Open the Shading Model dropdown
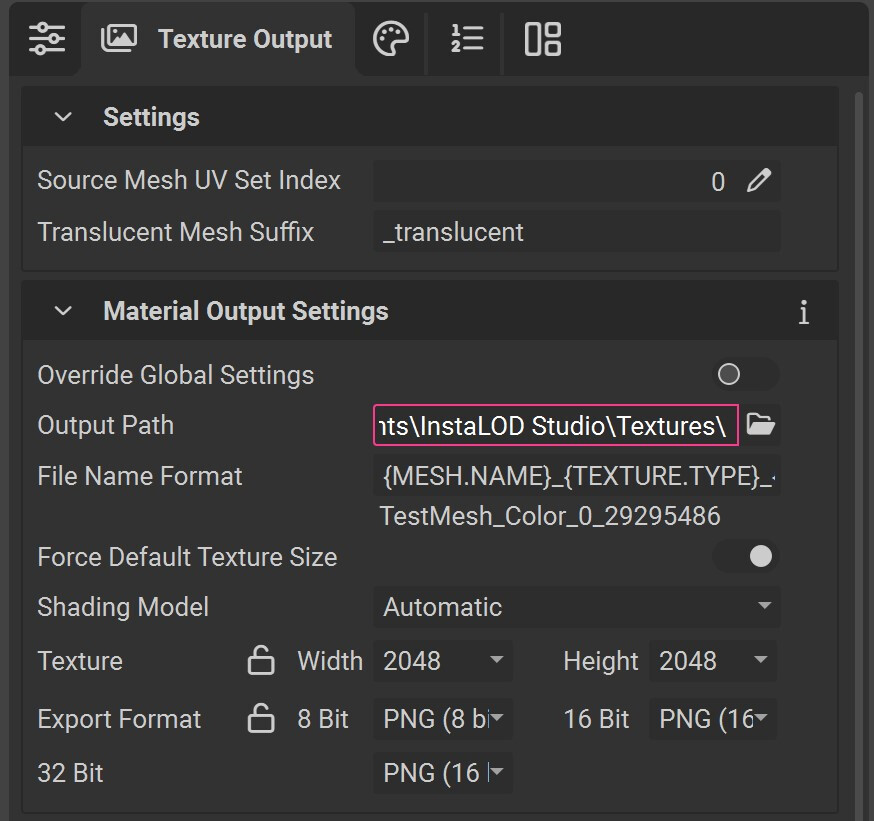 tap(576, 607)
